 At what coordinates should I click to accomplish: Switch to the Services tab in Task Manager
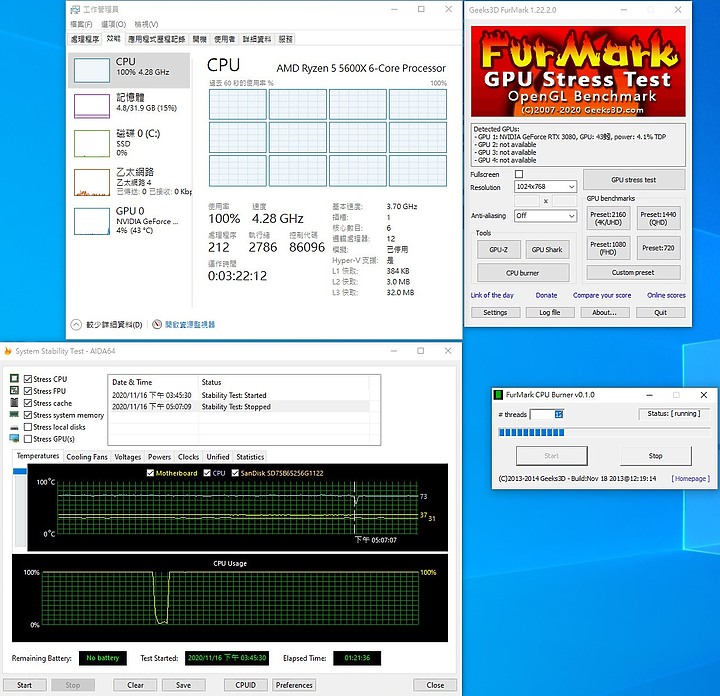pos(286,39)
